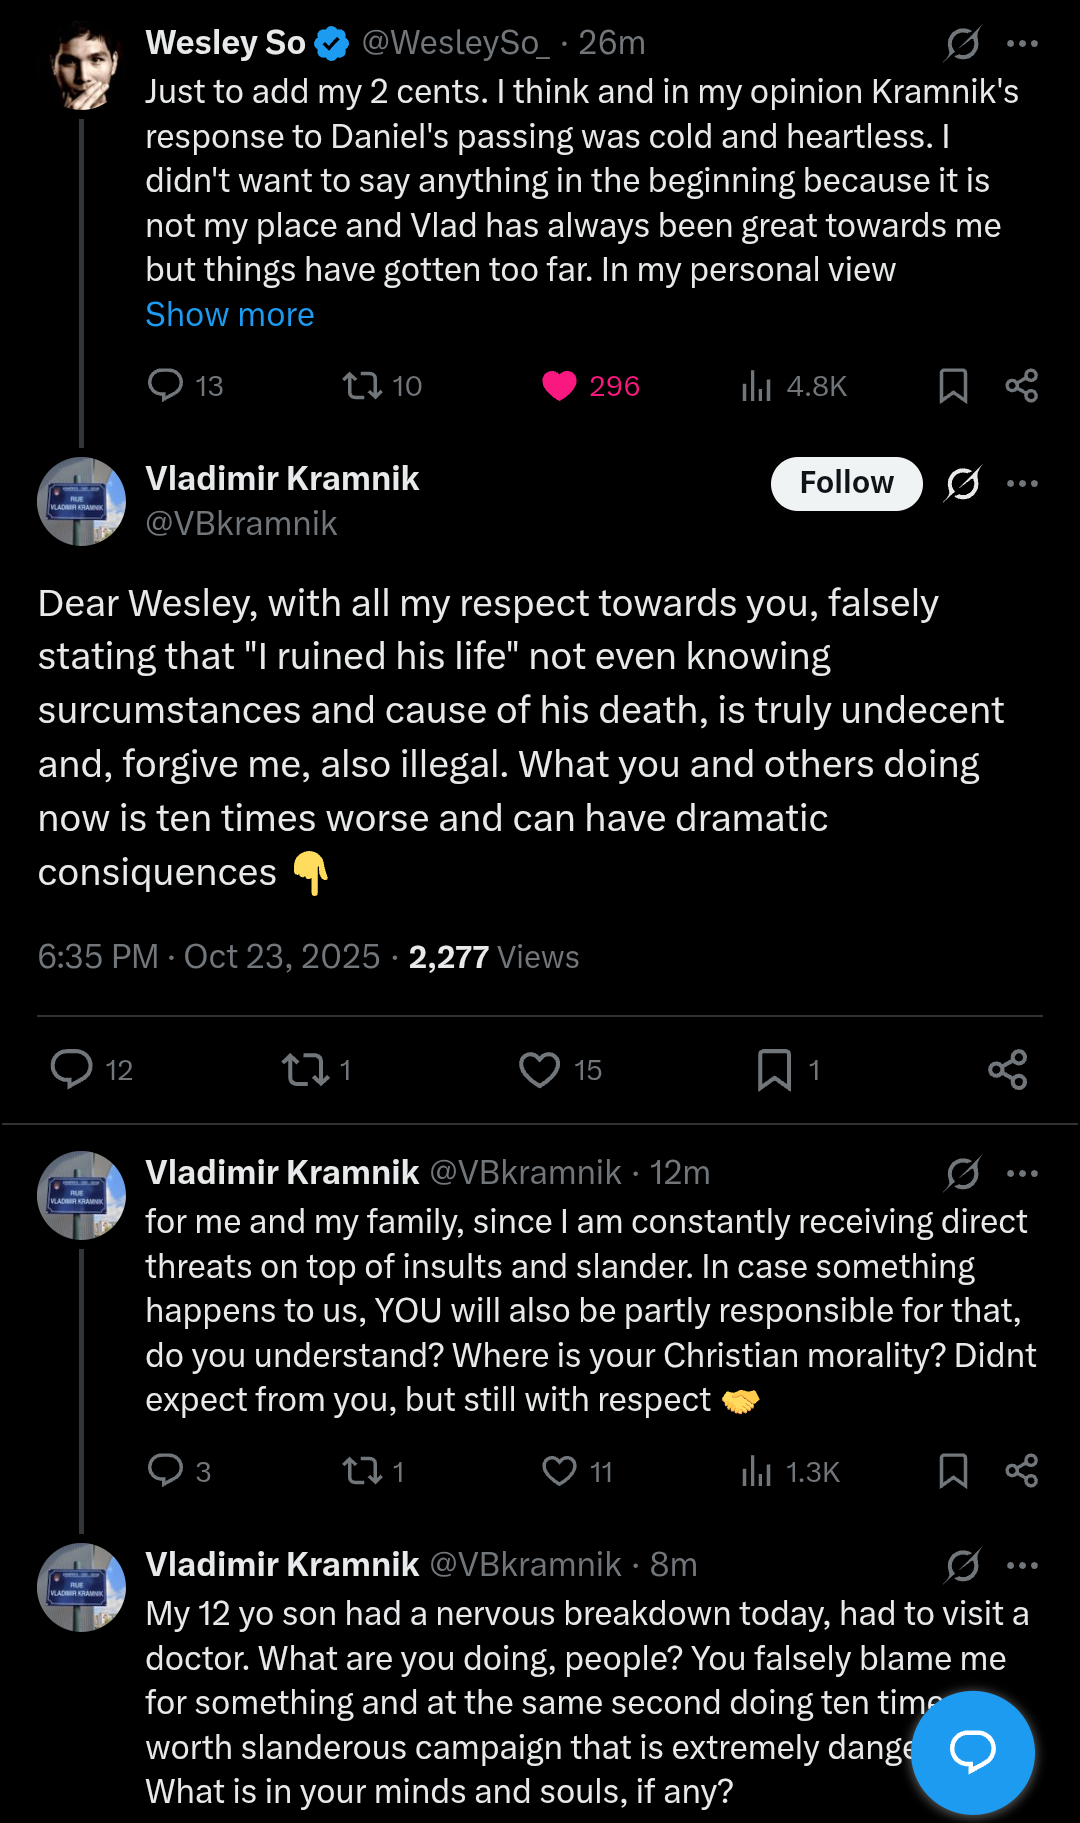Bookmark Wesley So's post
This screenshot has height=1823, width=1080.
[x=953, y=386]
